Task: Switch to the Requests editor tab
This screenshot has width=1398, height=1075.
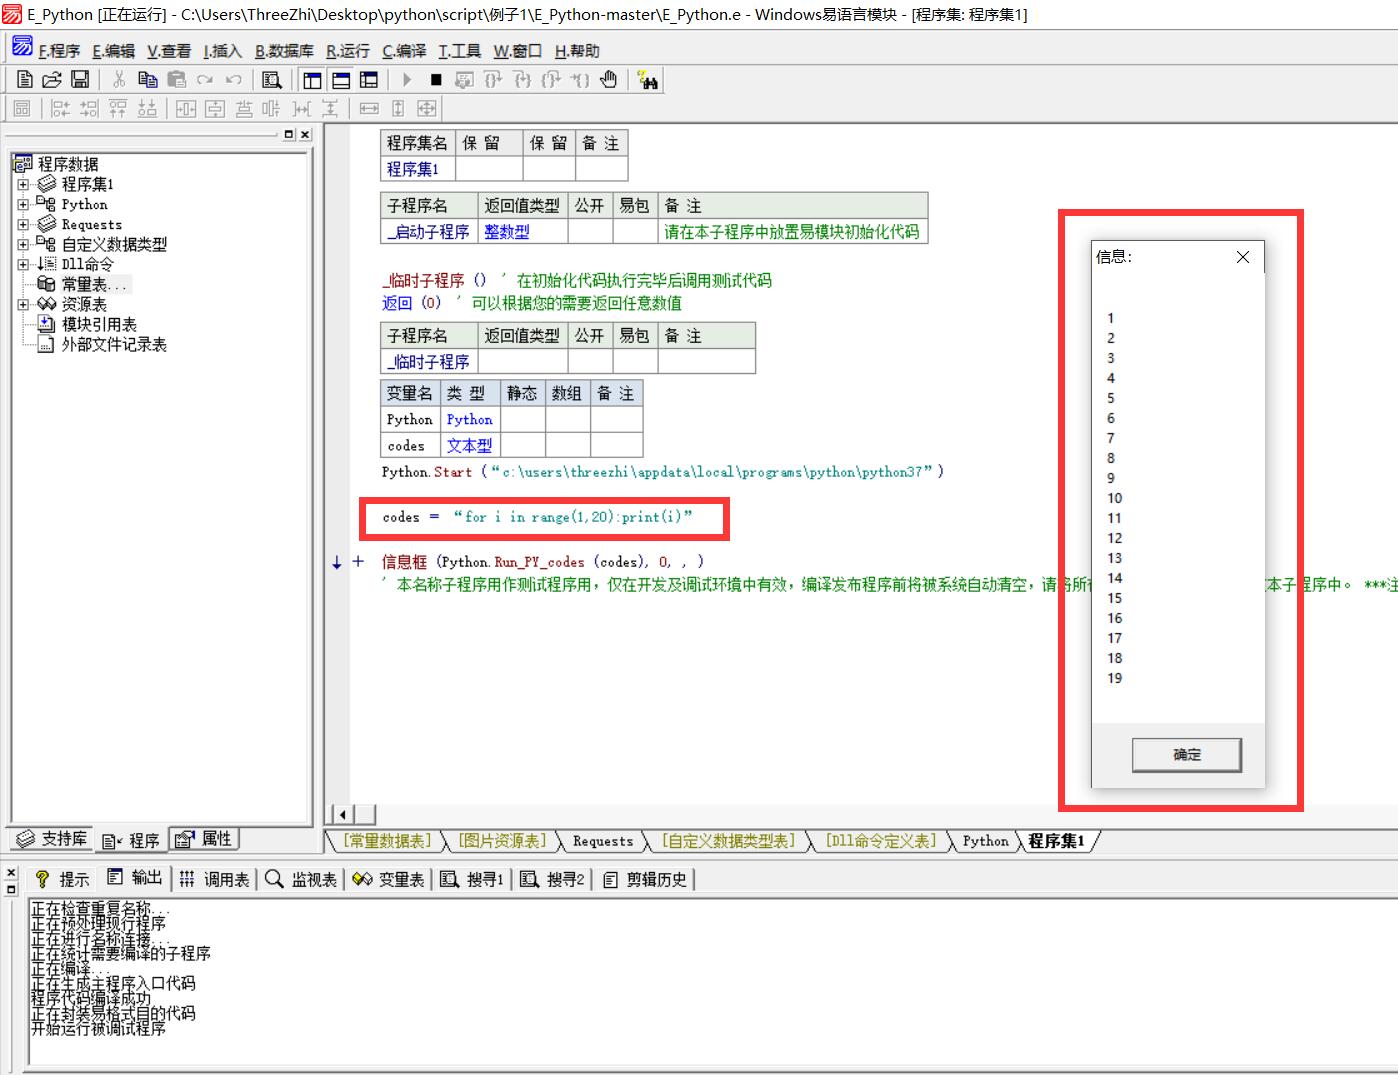Action: (x=602, y=841)
